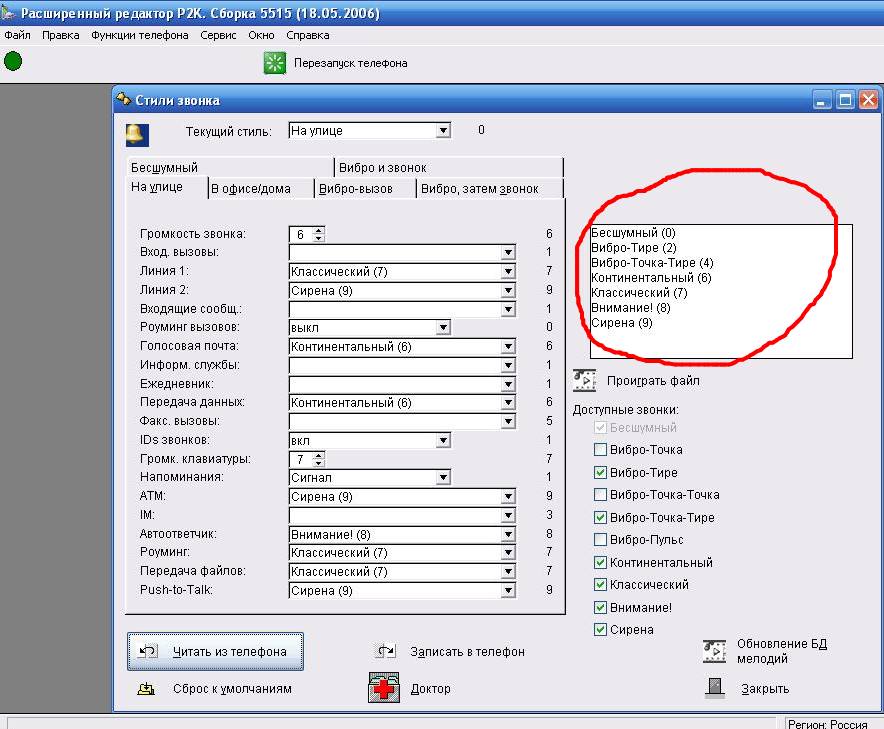Open the Функции телефона menu
The image size is (884, 729).
(139, 35)
